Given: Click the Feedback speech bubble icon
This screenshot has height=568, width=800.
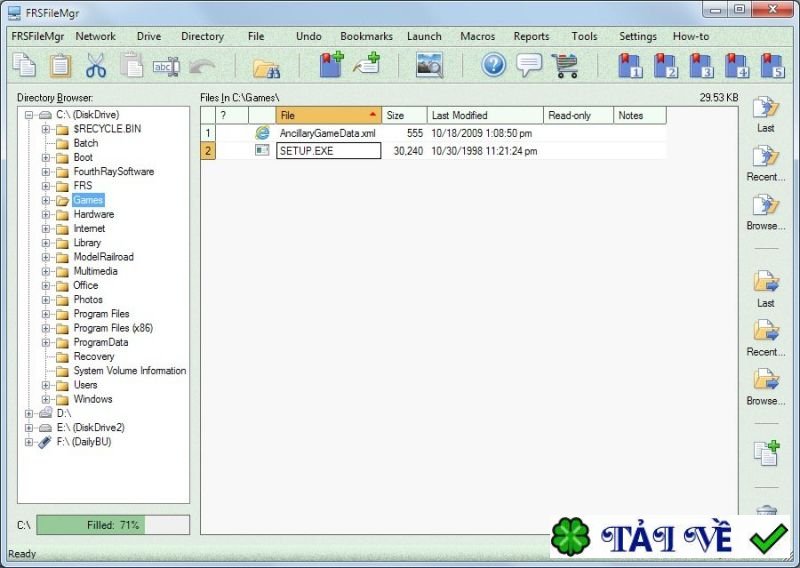Looking at the screenshot, I should coord(529,65).
